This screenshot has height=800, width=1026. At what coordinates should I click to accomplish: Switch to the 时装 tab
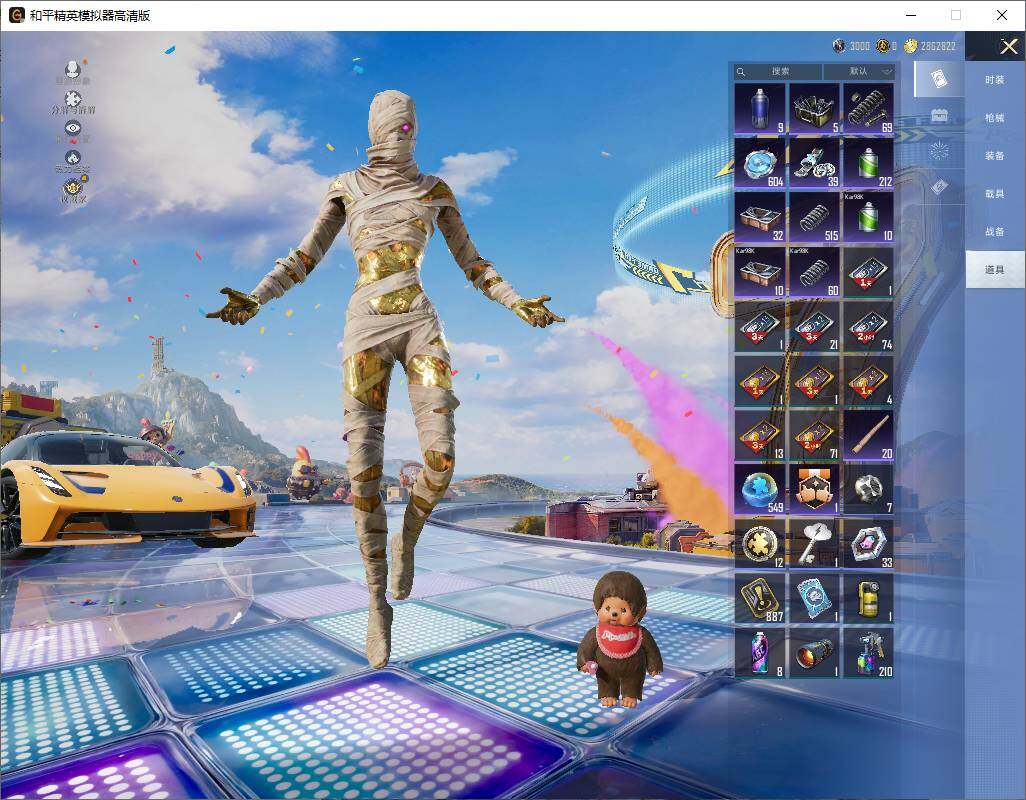[x=995, y=80]
